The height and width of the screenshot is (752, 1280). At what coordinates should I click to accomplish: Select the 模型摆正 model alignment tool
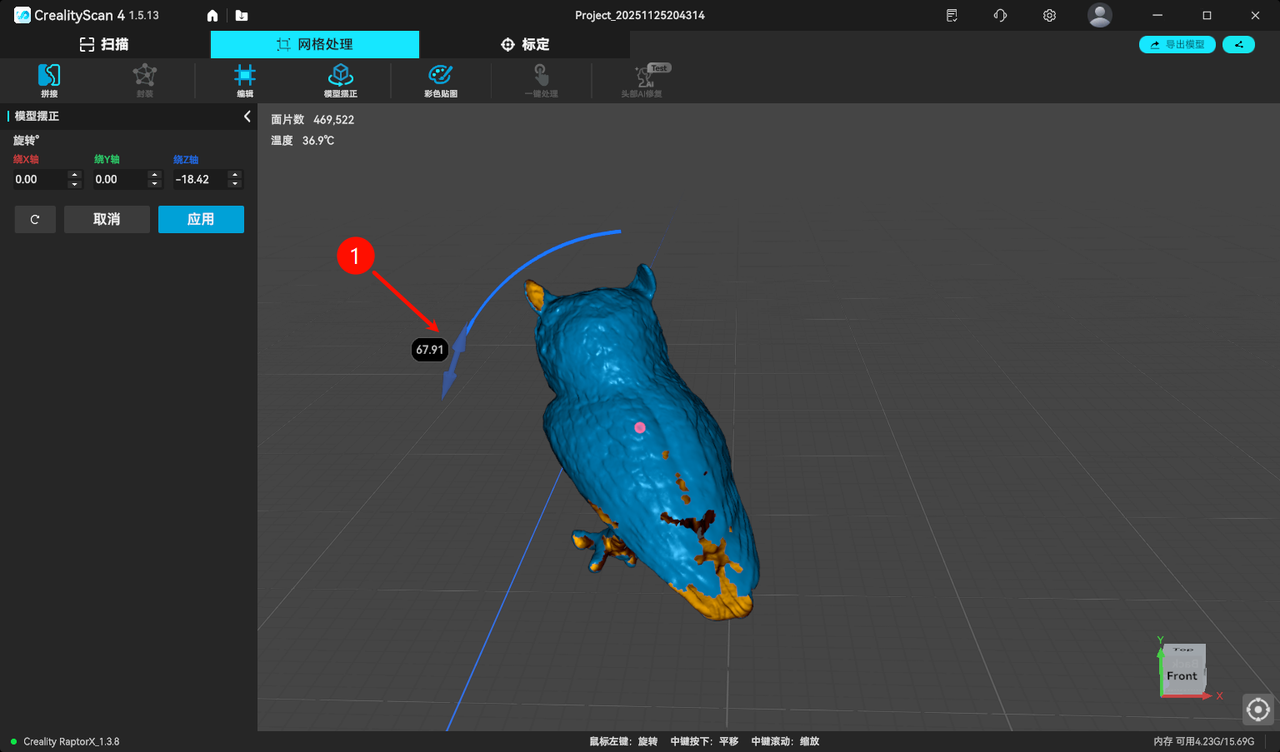point(340,78)
